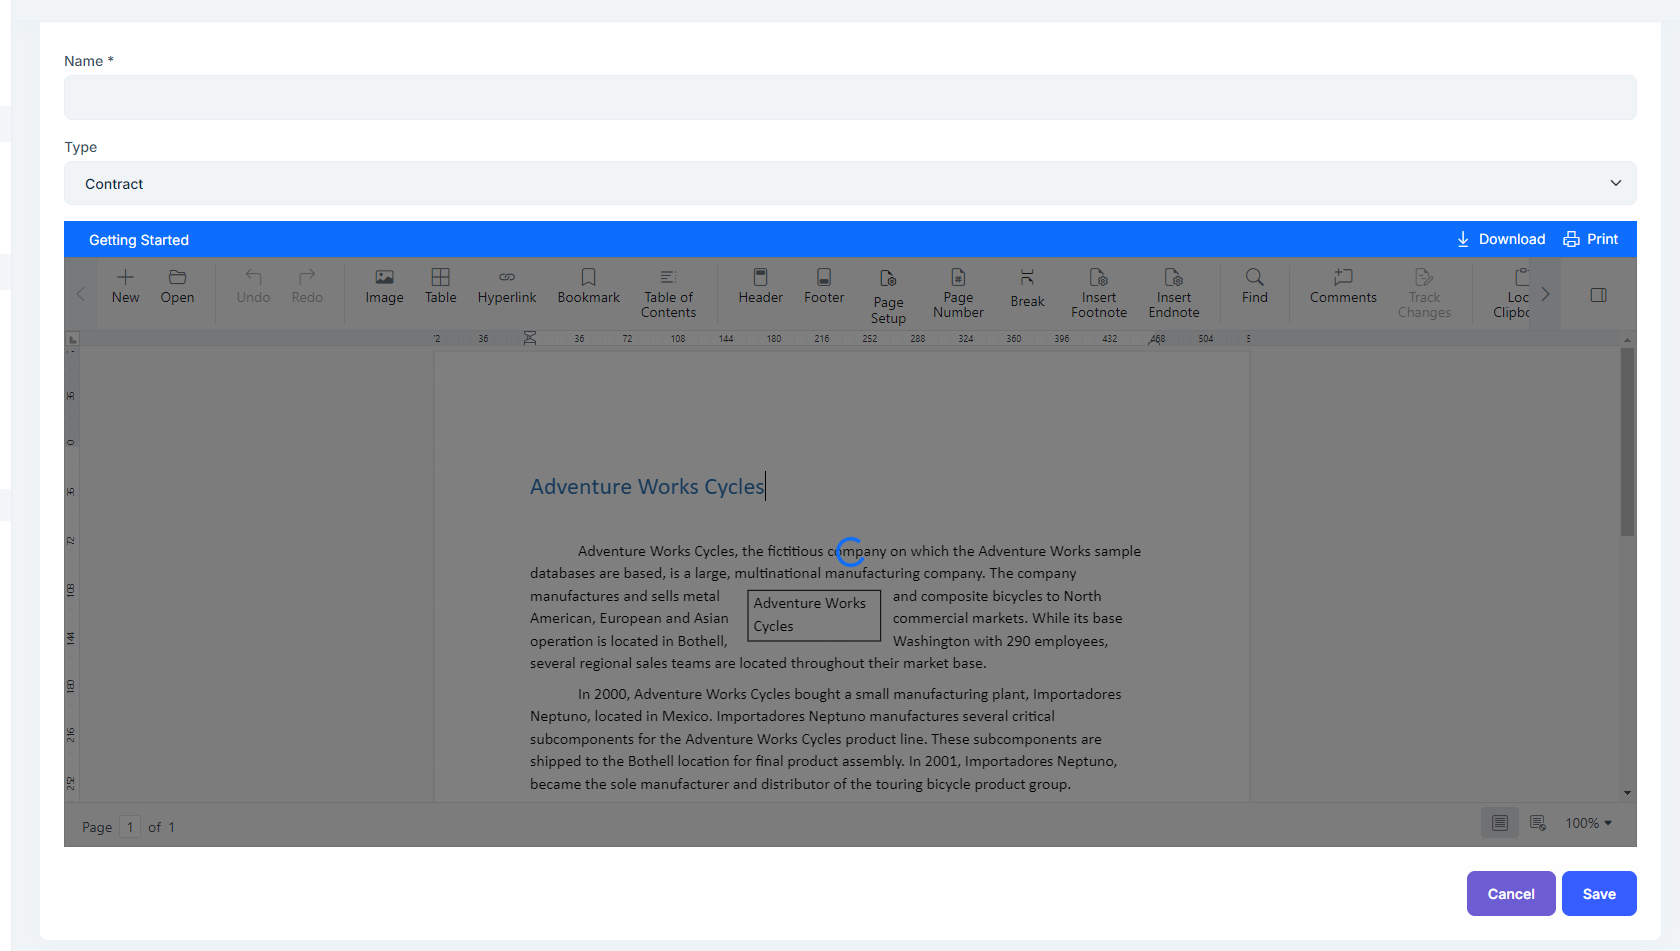Add a Hyperlink via the toolbar
1680x951 pixels.
(x=507, y=286)
